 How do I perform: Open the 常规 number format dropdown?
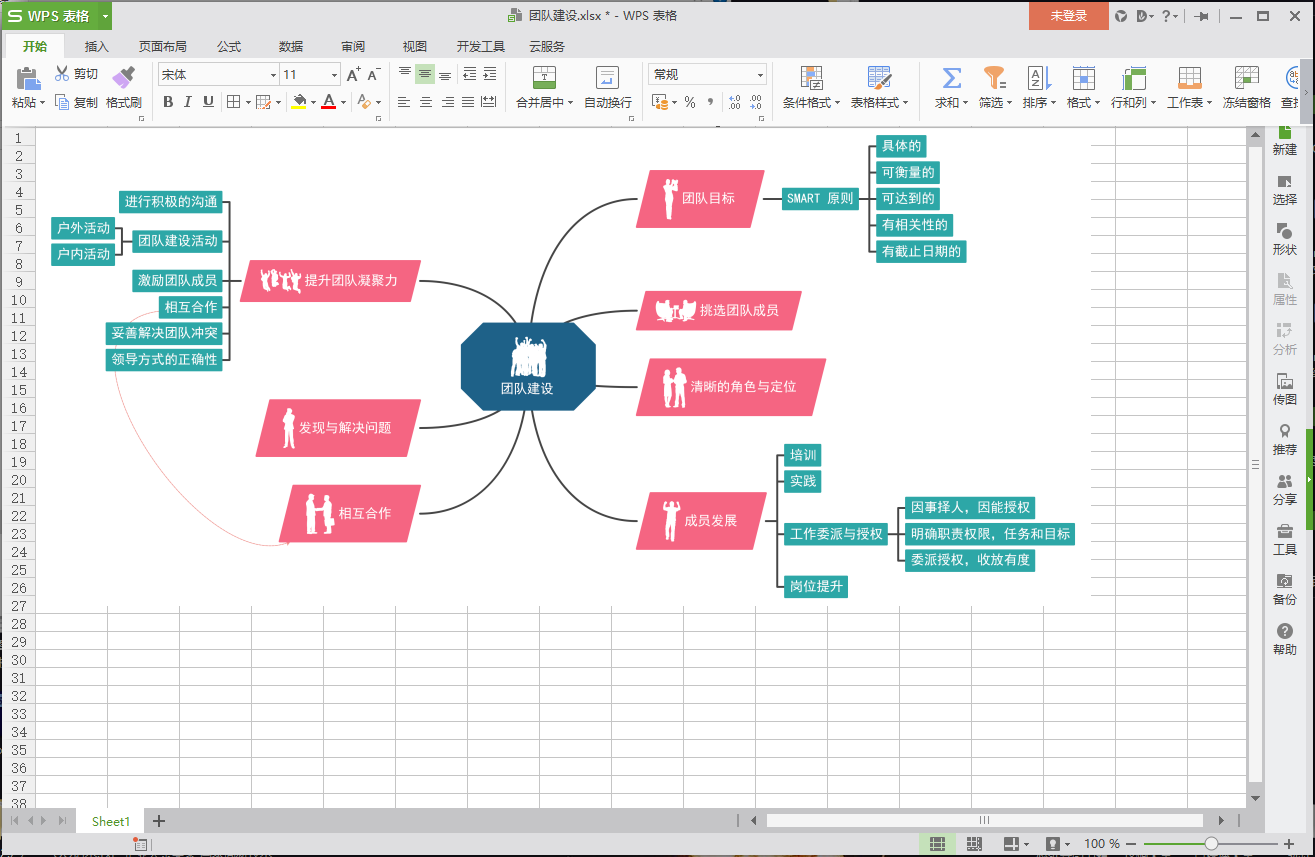[760, 75]
